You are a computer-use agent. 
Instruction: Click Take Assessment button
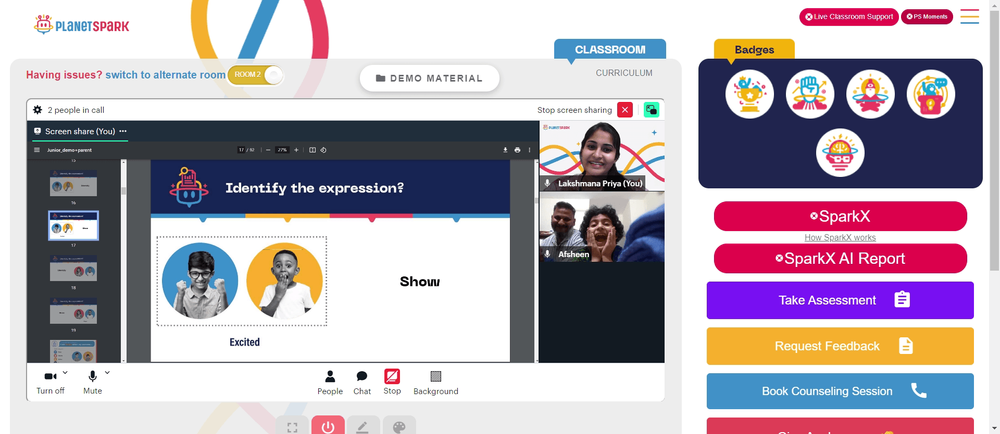(840, 300)
